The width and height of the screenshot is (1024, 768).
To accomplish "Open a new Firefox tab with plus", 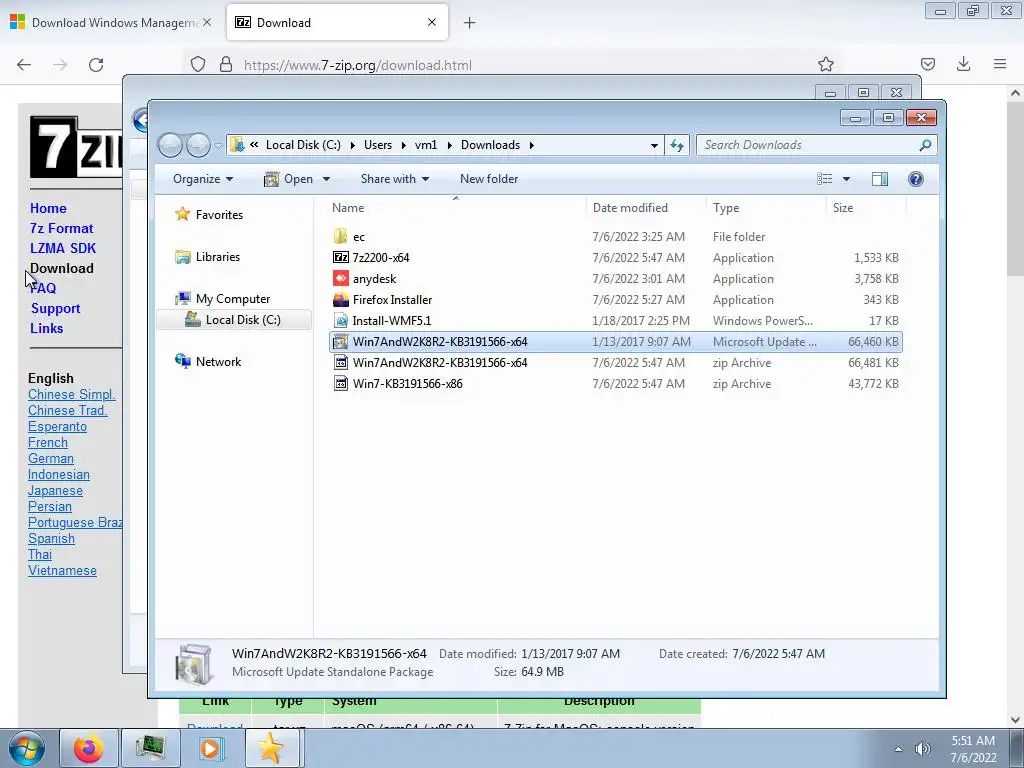I will click(469, 23).
